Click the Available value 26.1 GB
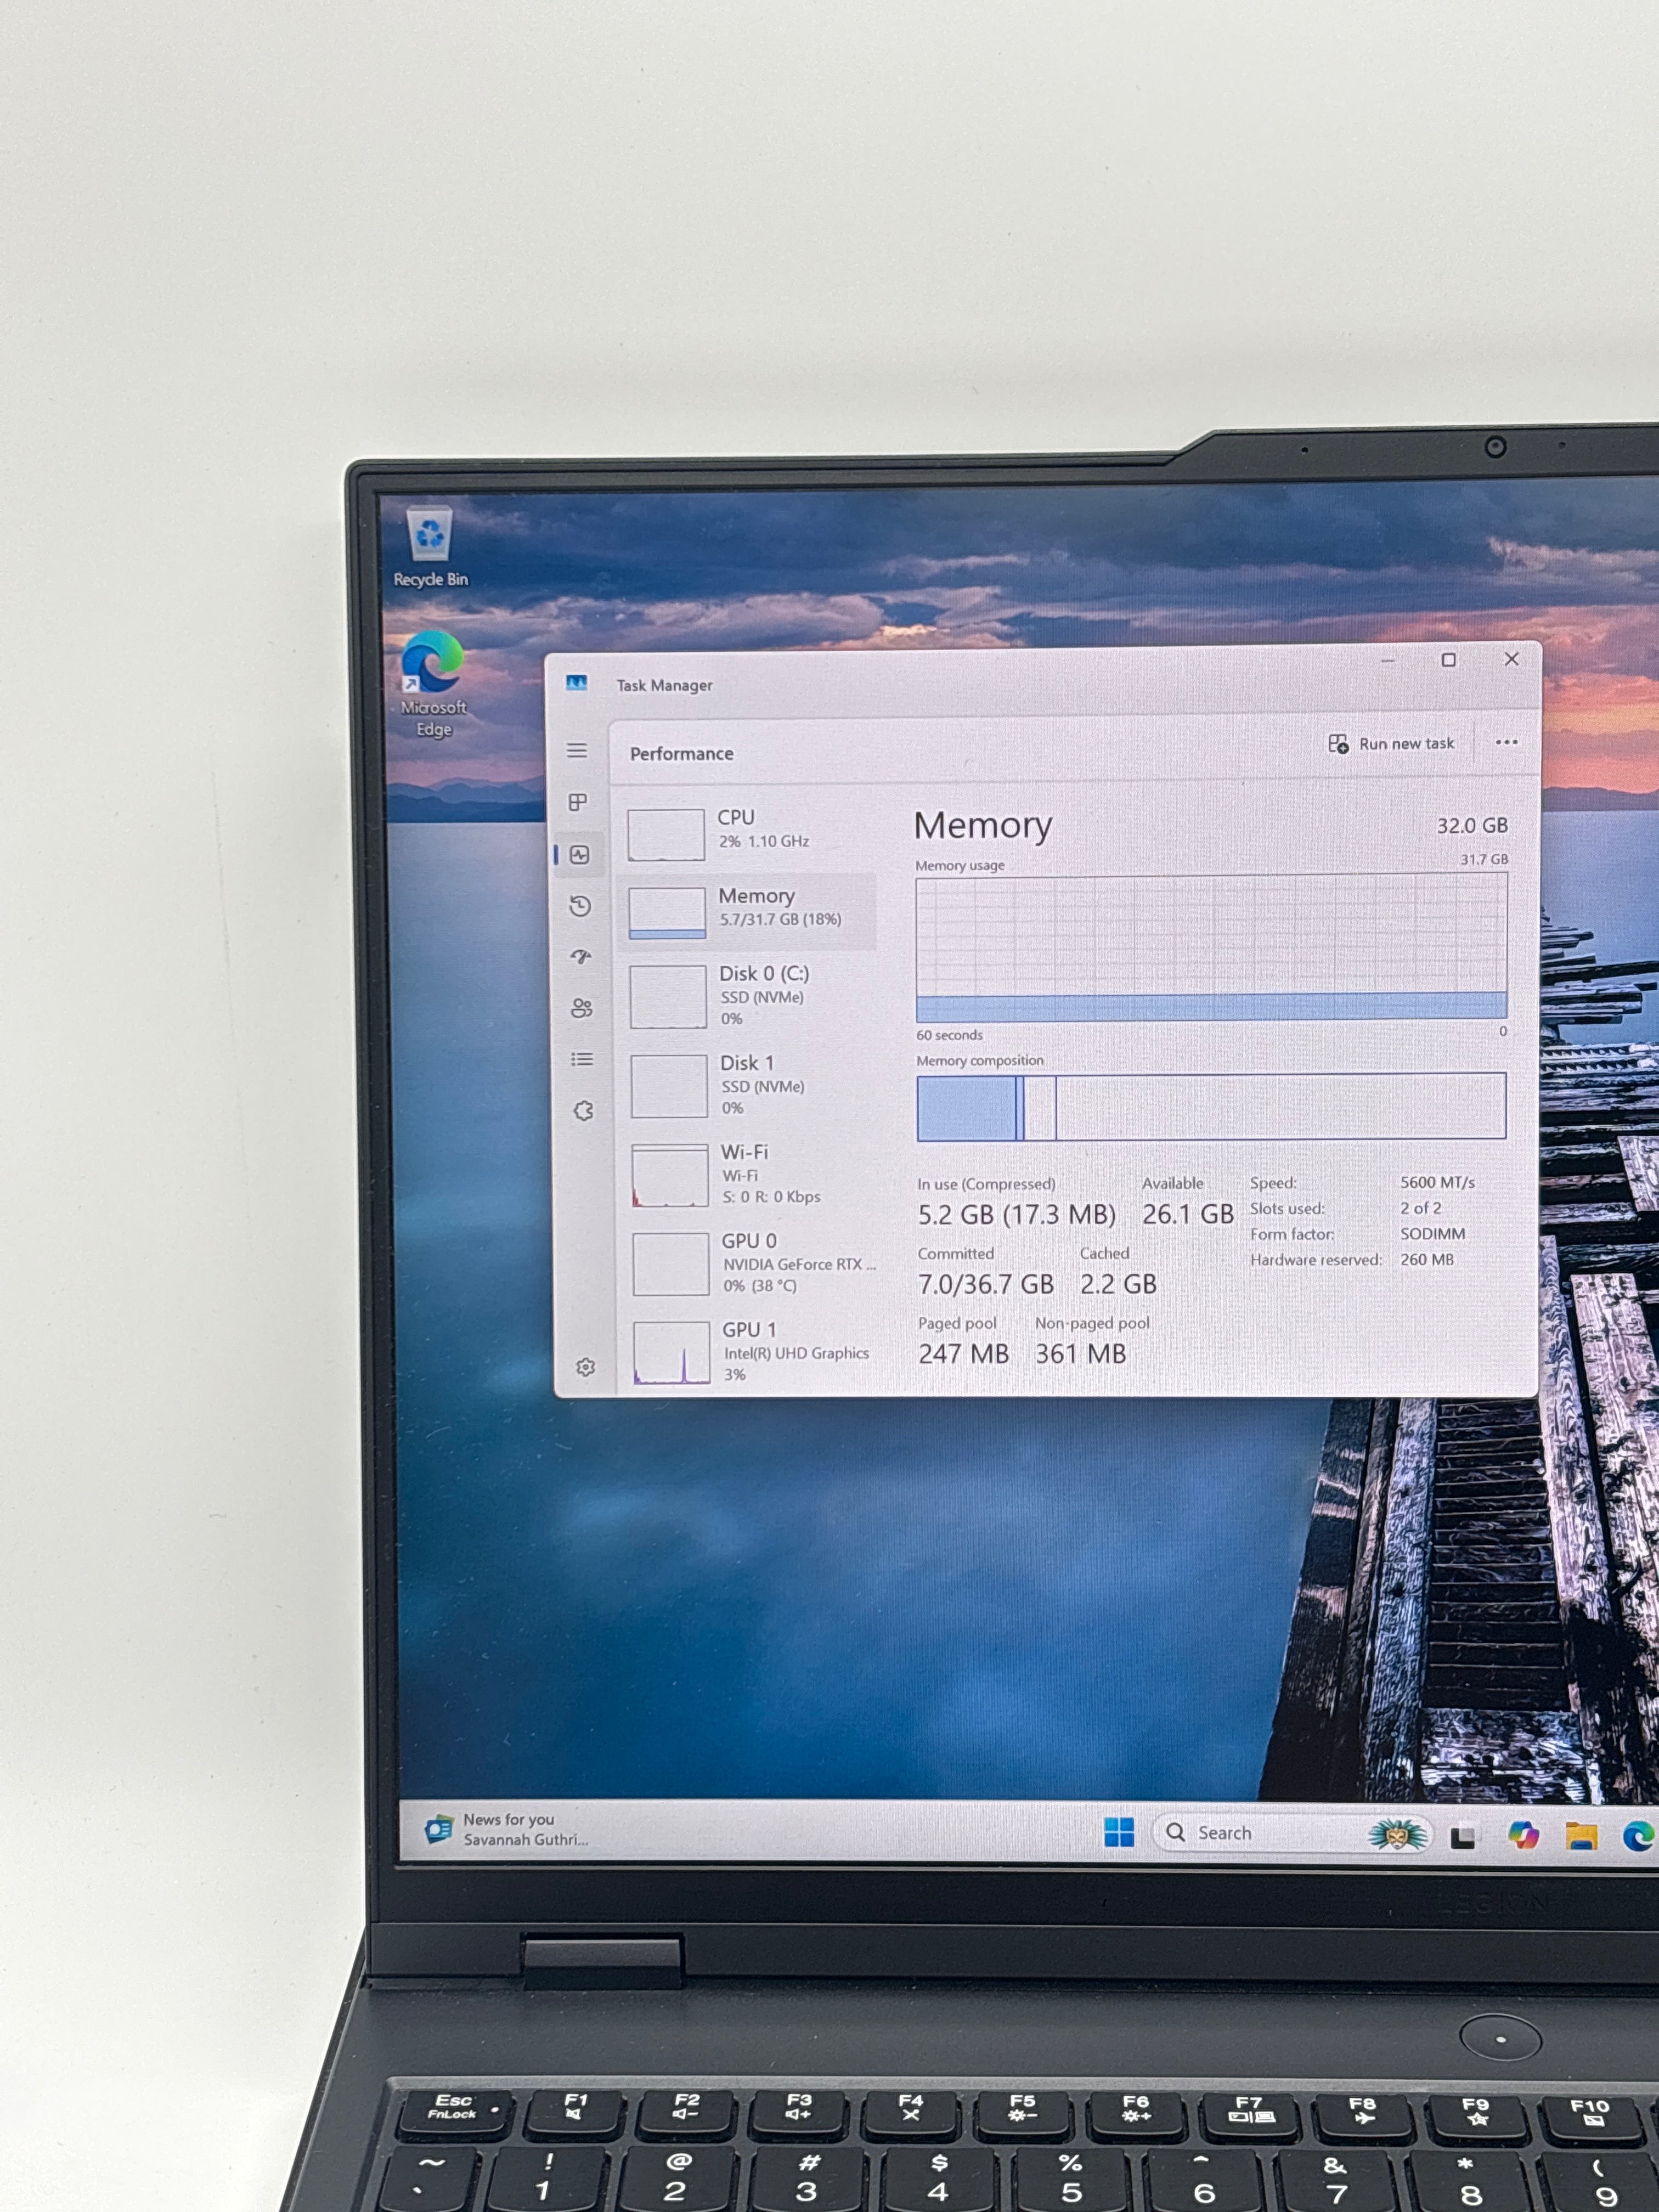The width and height of the screenshot is (1659, 2212). point(1188,1214)
